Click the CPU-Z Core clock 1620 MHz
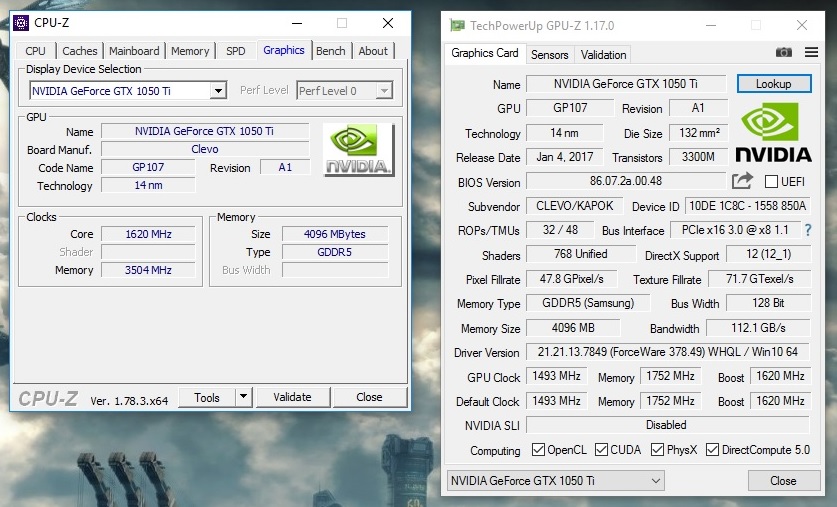The width and height of the screenshot is (837, 507). point(148,234)
